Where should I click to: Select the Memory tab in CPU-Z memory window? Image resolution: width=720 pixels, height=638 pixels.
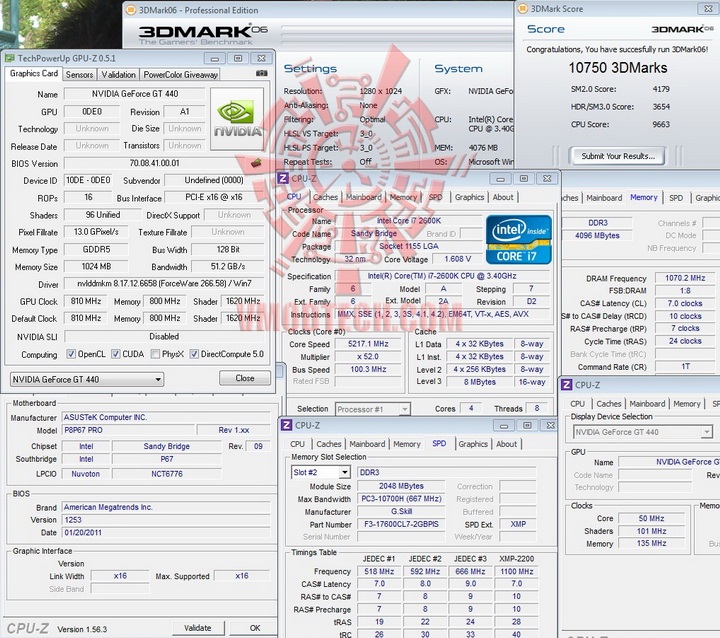[644, 198]
